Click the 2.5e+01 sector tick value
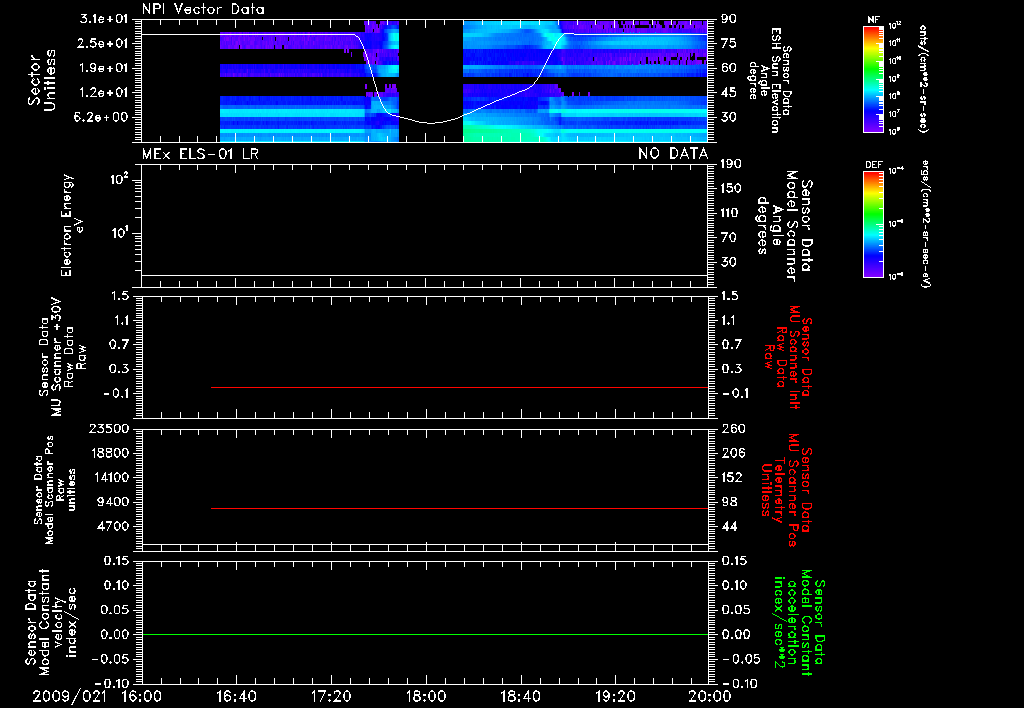Screen dimensions: 1024x708 point(104,43)
